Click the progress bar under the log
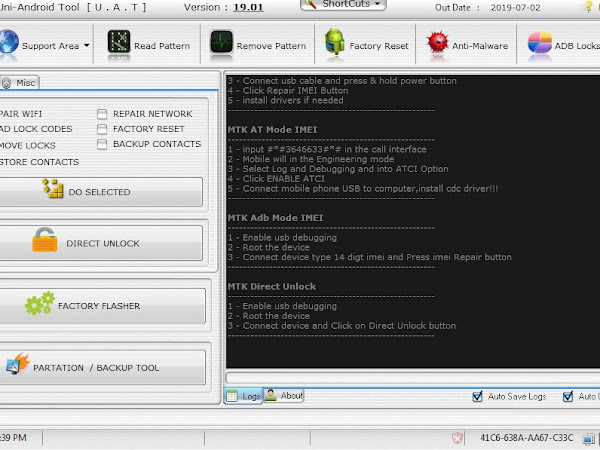600x450 pixels. click(412, 378)
